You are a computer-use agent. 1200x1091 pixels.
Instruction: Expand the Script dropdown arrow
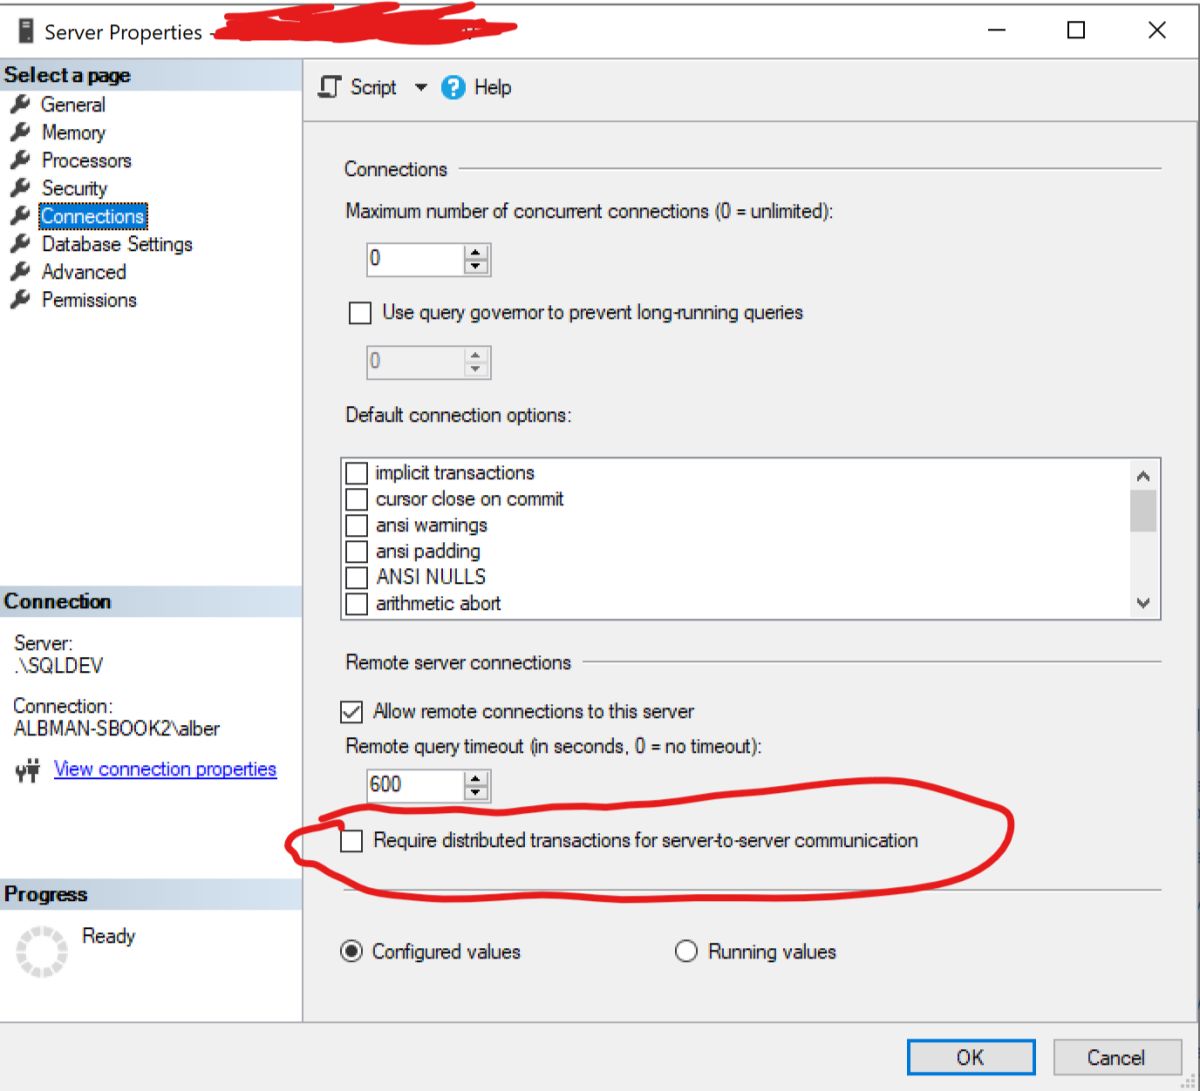(x=421, y=88)
